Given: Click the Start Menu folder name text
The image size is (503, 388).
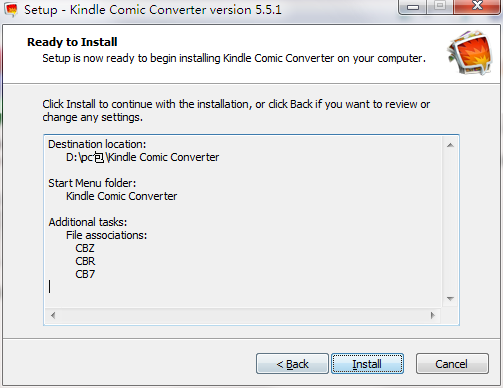Looking at the screenshot, I should tap(121, 196).
